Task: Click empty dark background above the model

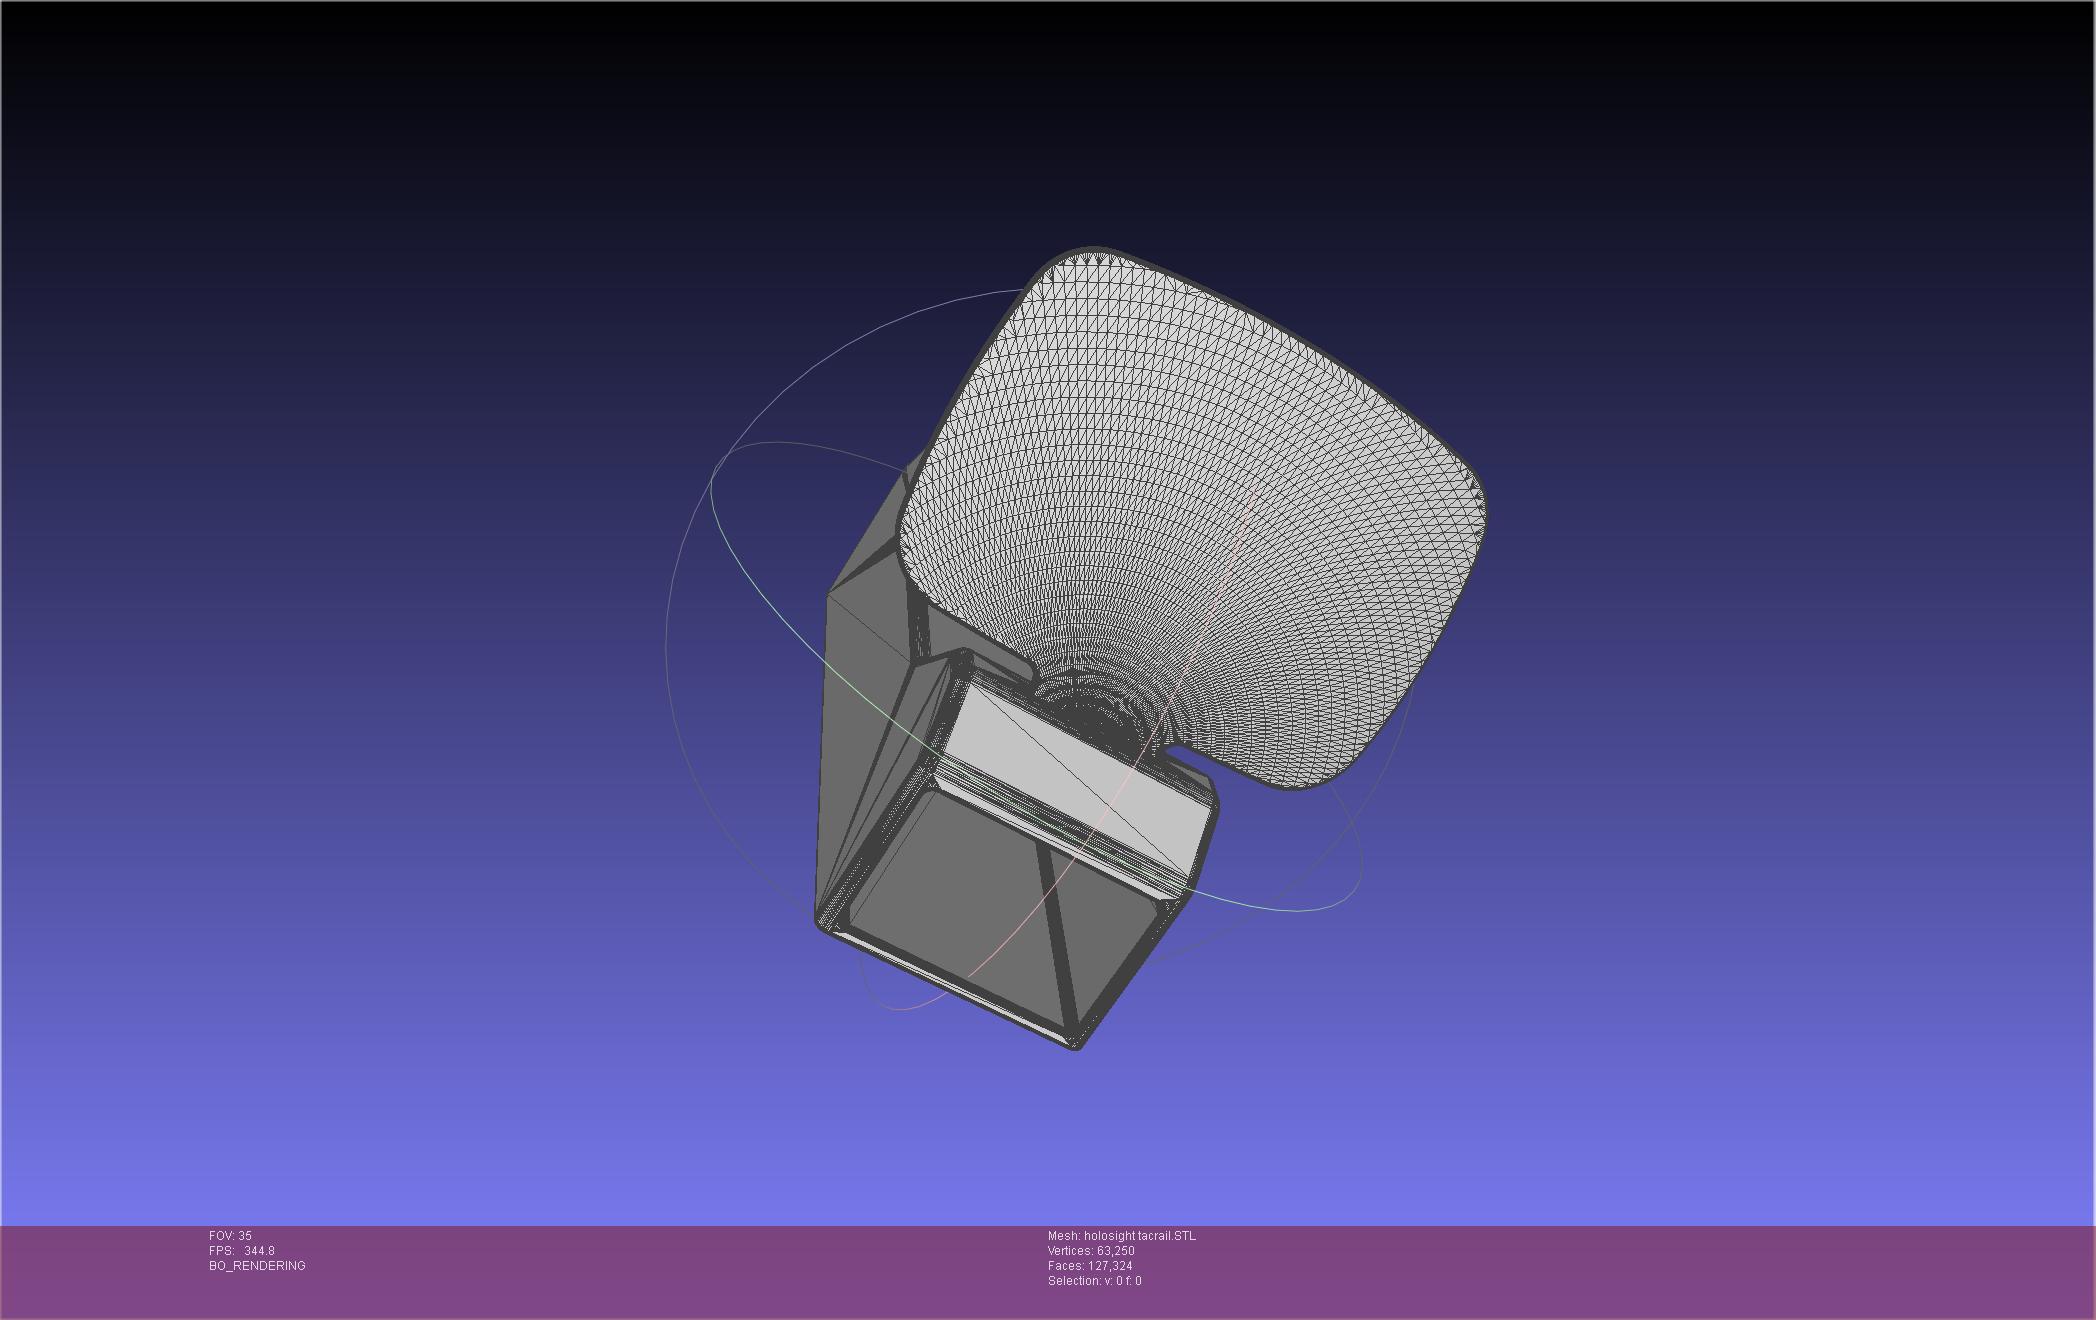Action: click(x=1000, y=120)
